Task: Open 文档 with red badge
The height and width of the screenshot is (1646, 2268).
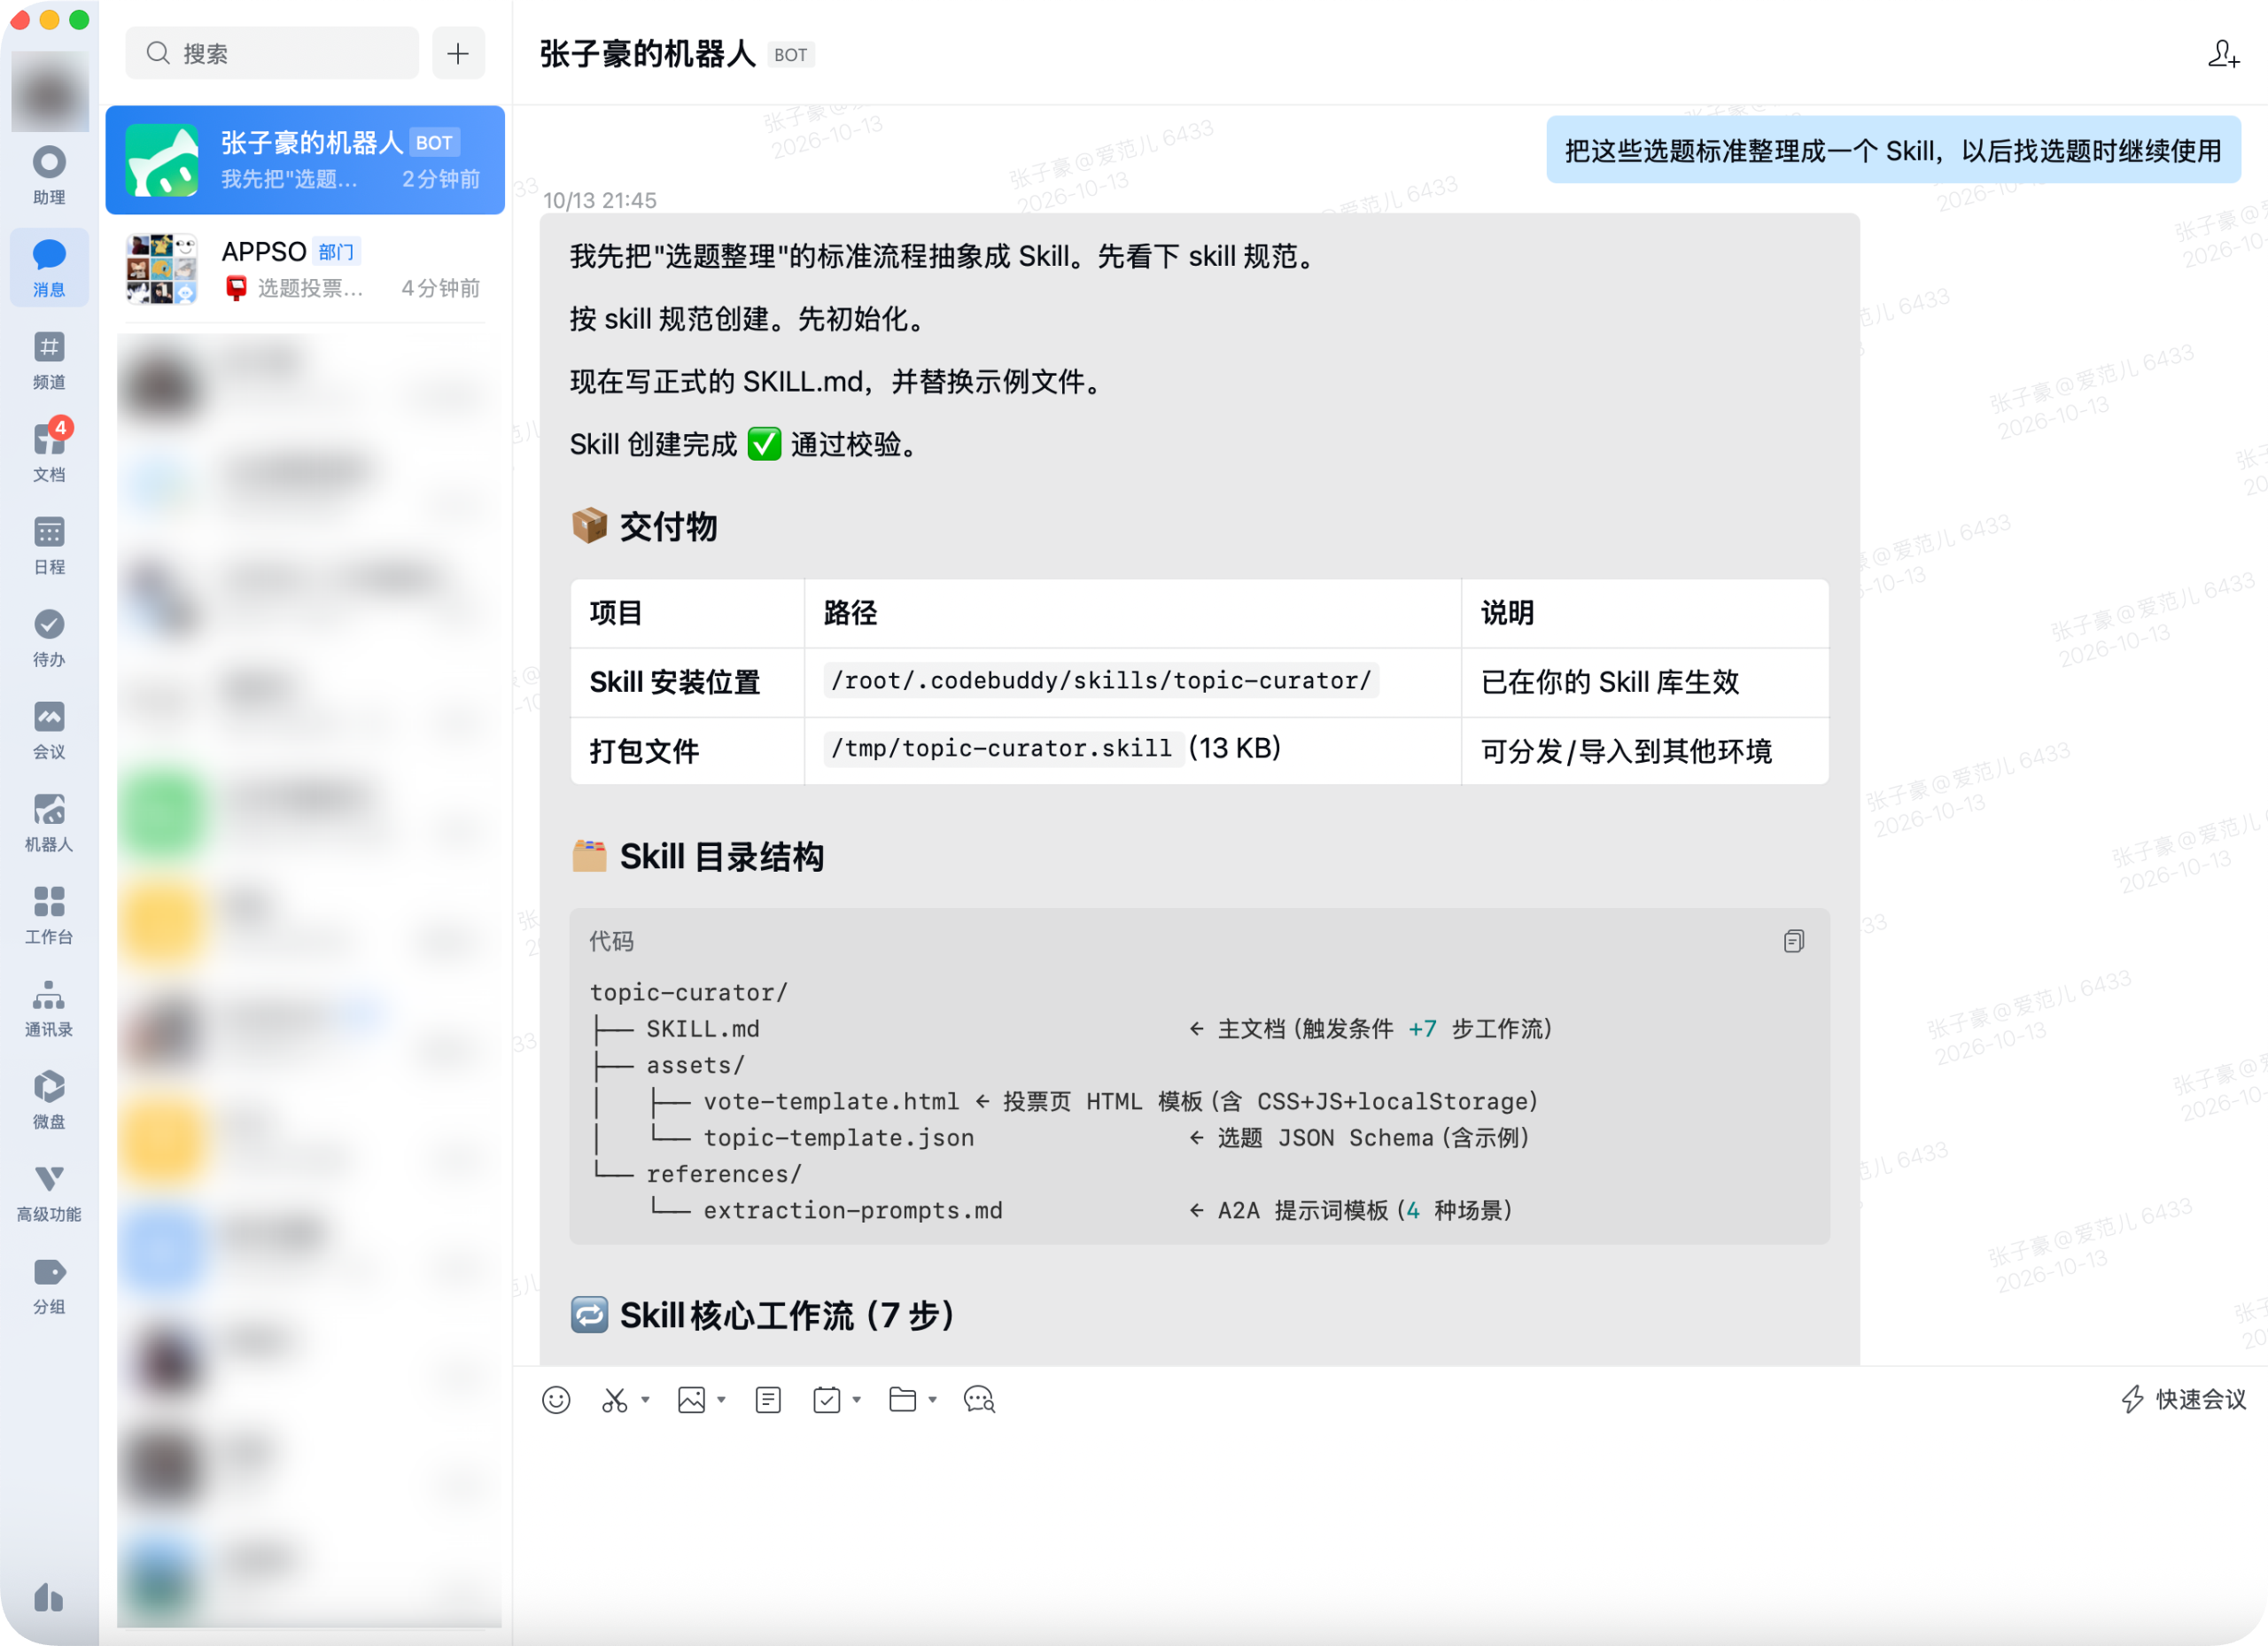Action: pos(49,452)
